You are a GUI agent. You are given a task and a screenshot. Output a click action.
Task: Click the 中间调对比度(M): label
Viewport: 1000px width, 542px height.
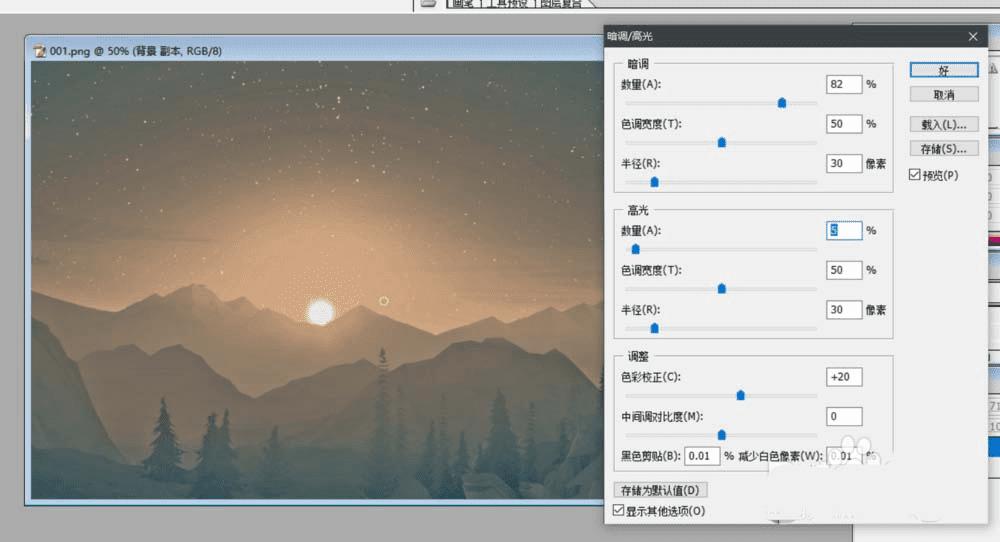[662, 416]
